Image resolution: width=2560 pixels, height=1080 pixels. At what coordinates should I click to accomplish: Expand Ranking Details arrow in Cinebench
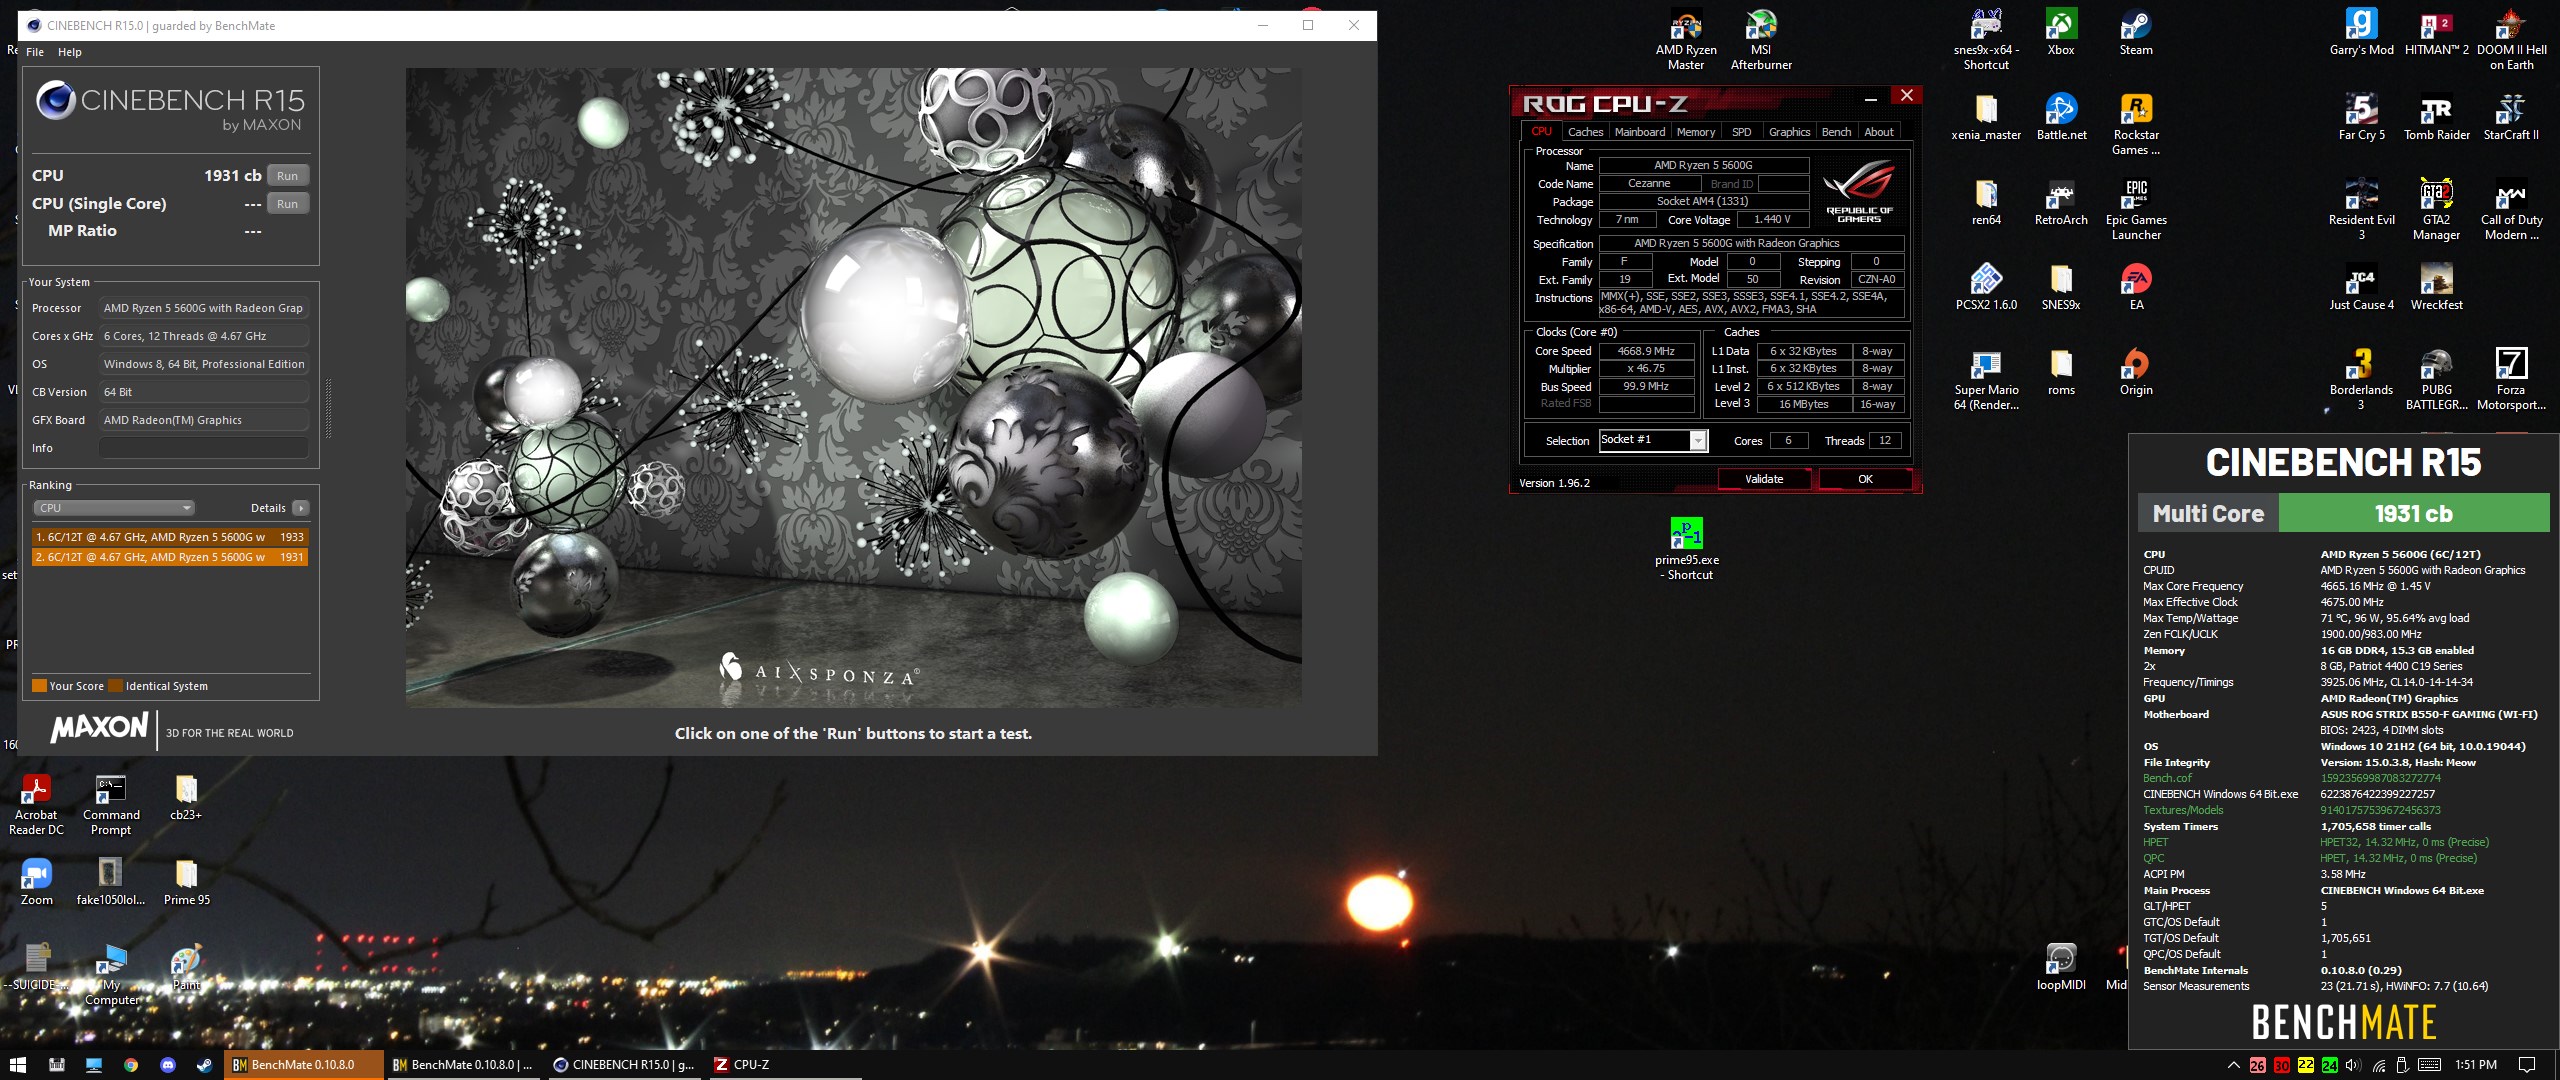click(300, 508)
